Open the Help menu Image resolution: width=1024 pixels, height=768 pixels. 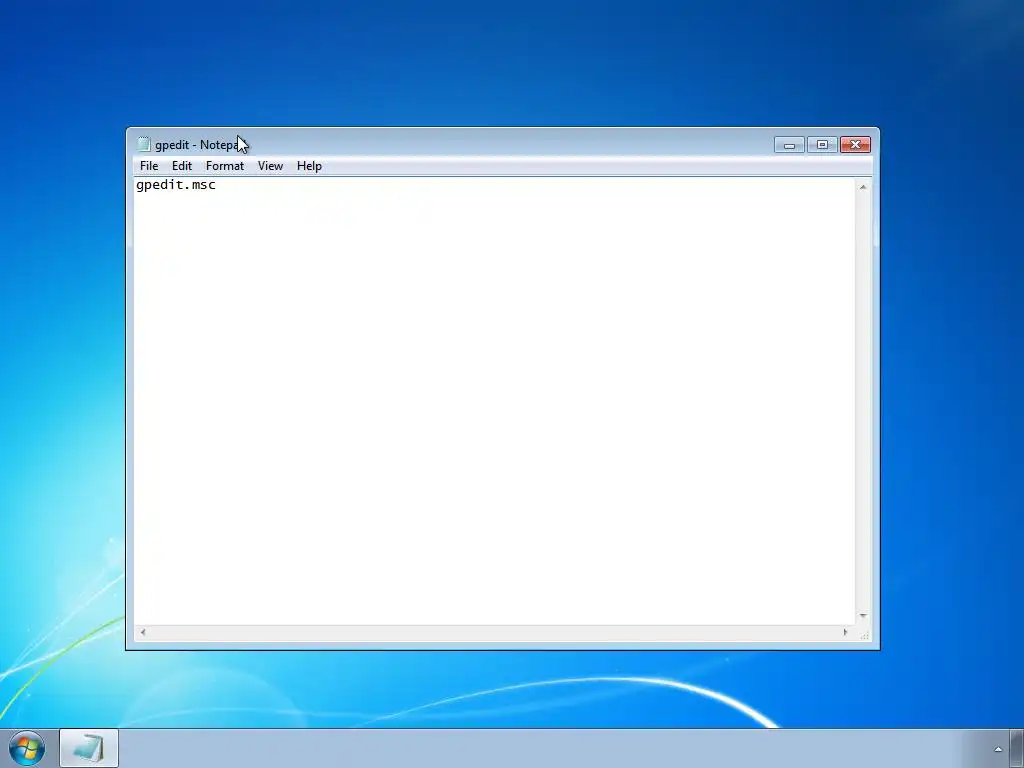pyautogui.click(x=309, y=166)
